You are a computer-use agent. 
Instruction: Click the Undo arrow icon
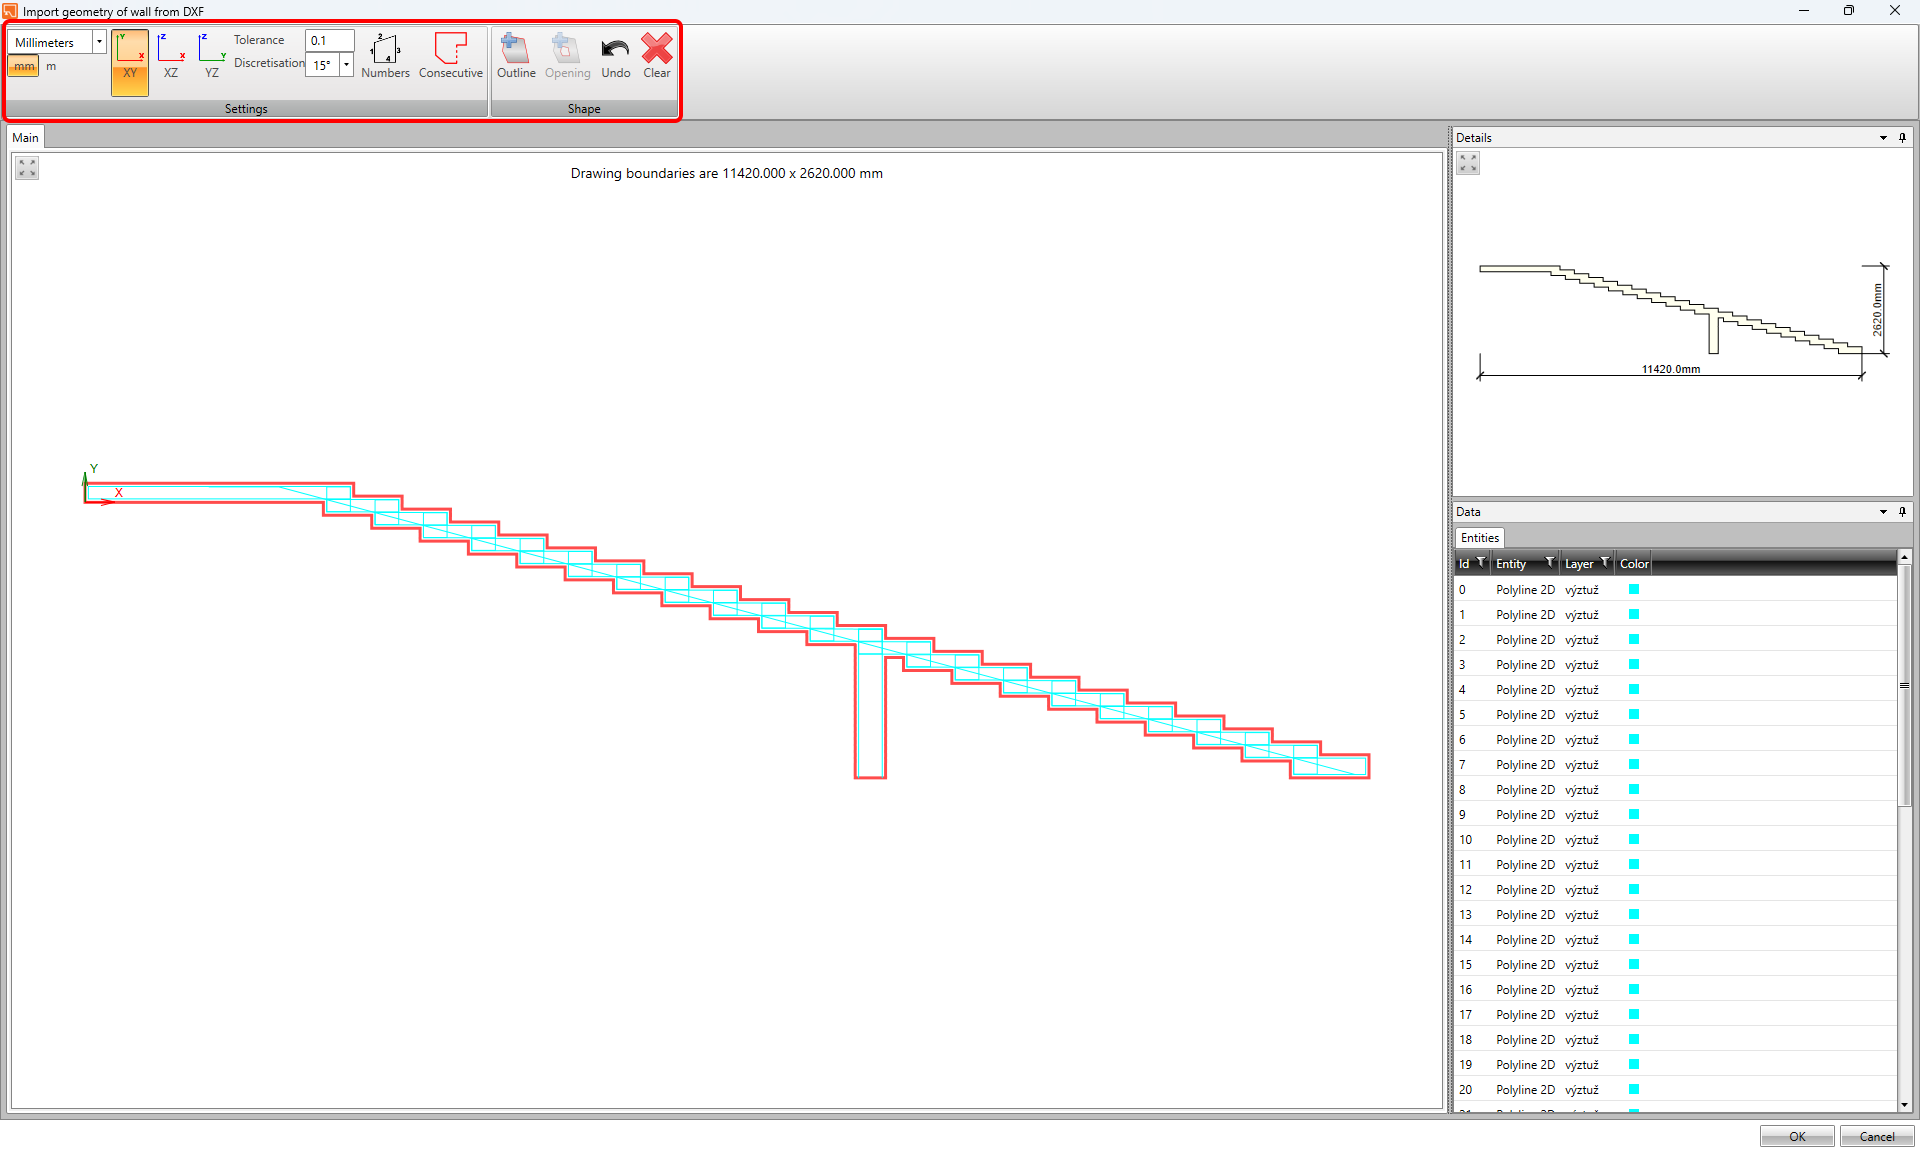(x=615, y=57)
